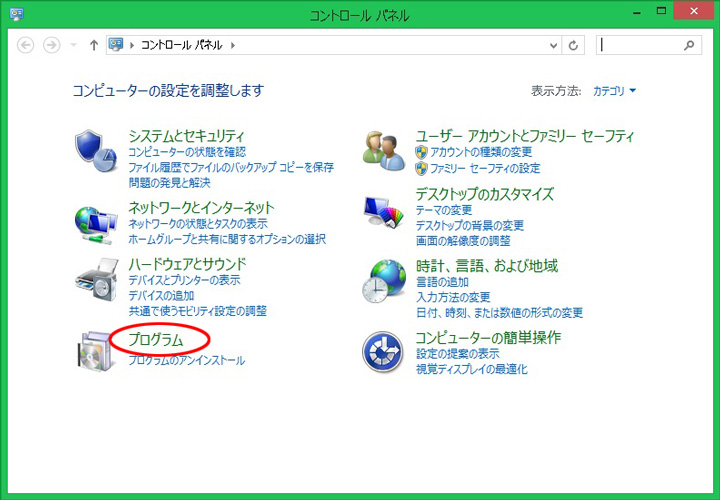Open the プログラム category heading

[x=156, y=340]
